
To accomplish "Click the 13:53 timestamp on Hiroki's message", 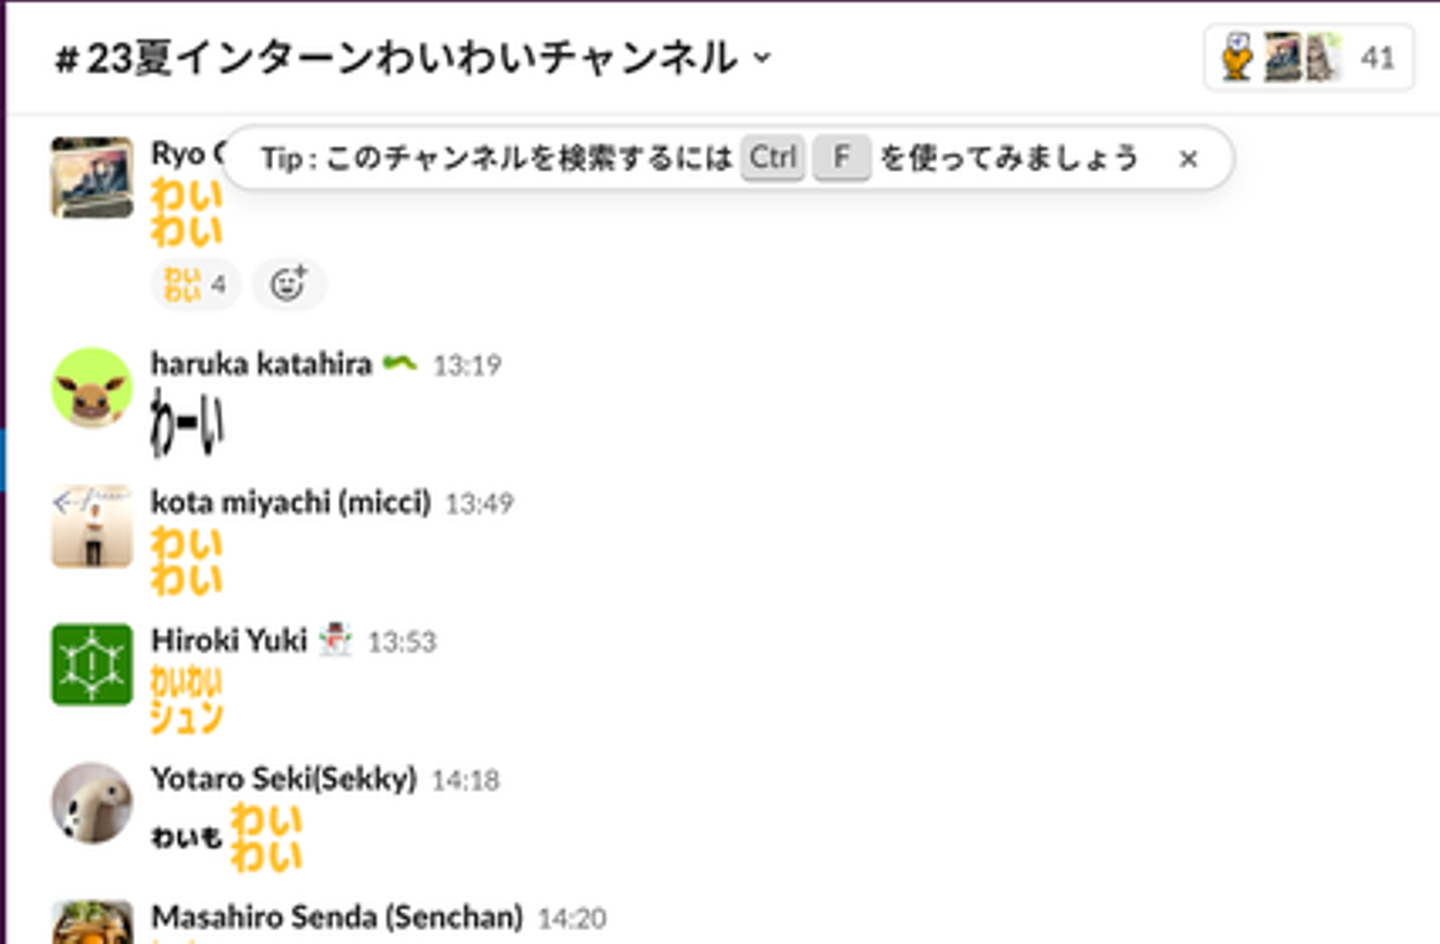I will tap(402, 641).
